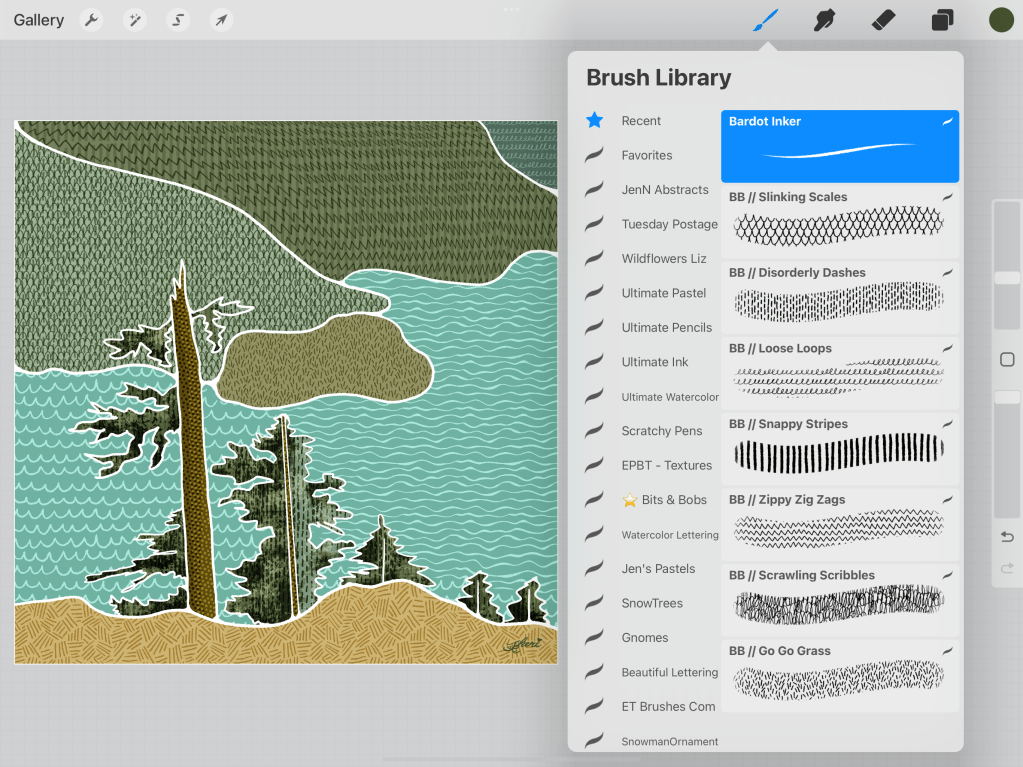The width and height of the screenshot is (1023, 767).
Task: Select the Eraser tool
Action: 883,20
